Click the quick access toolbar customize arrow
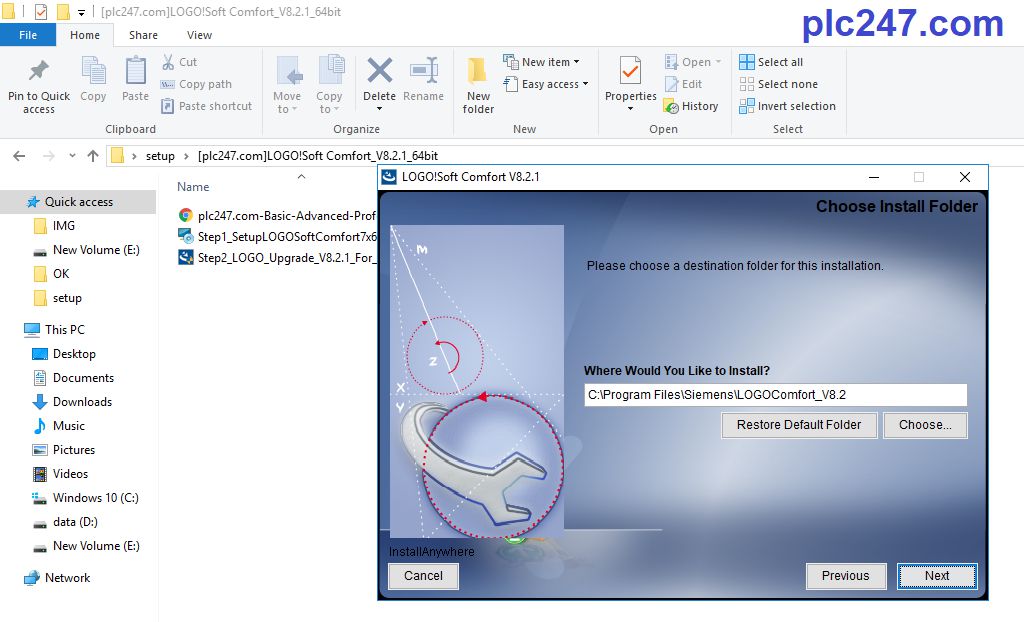1024x622 pixels. [x=82, y=12]
